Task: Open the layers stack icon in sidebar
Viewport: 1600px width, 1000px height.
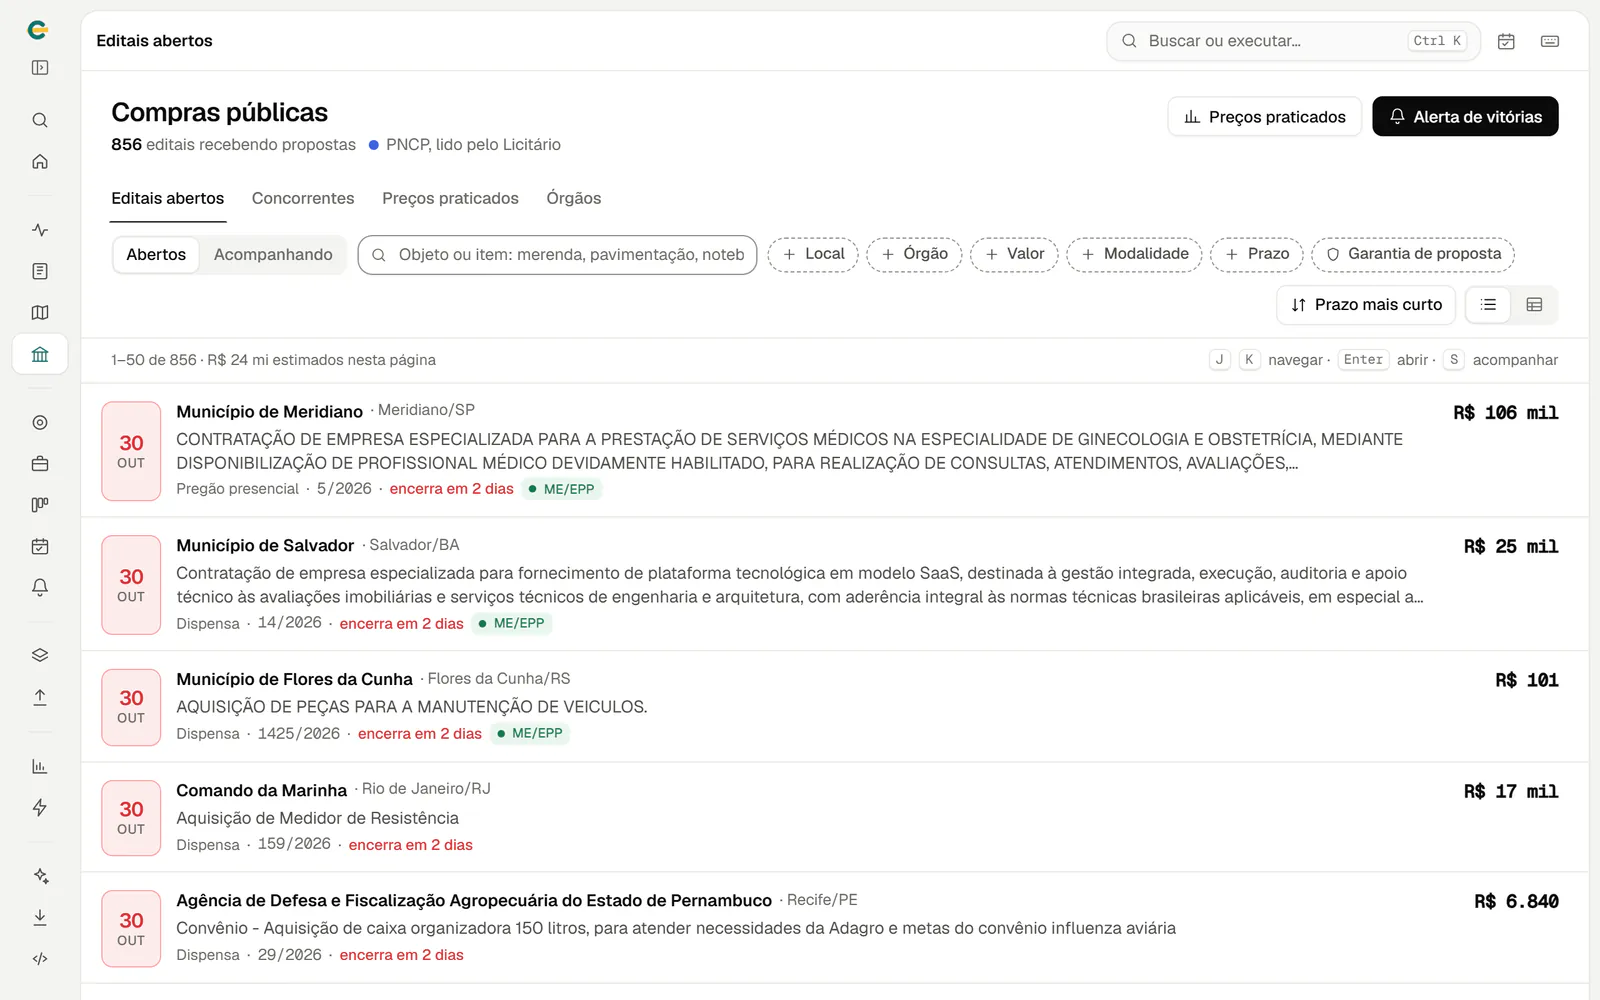Action: click(40, 656)
